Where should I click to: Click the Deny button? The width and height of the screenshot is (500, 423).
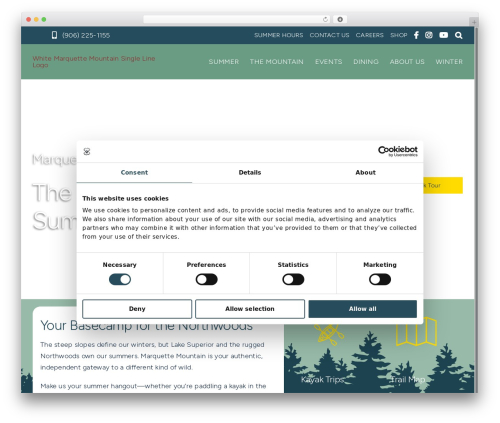(137, 309)
